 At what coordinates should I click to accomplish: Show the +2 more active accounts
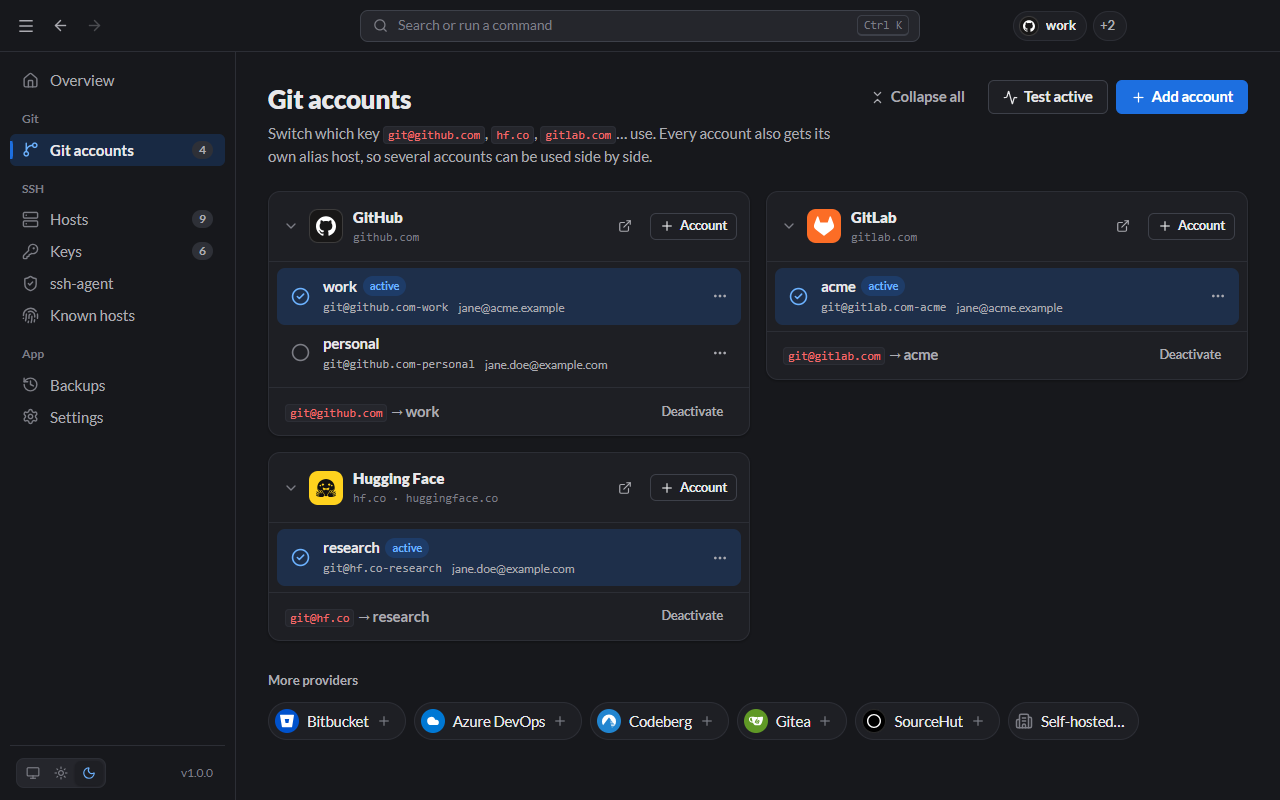pos(1110,26)
